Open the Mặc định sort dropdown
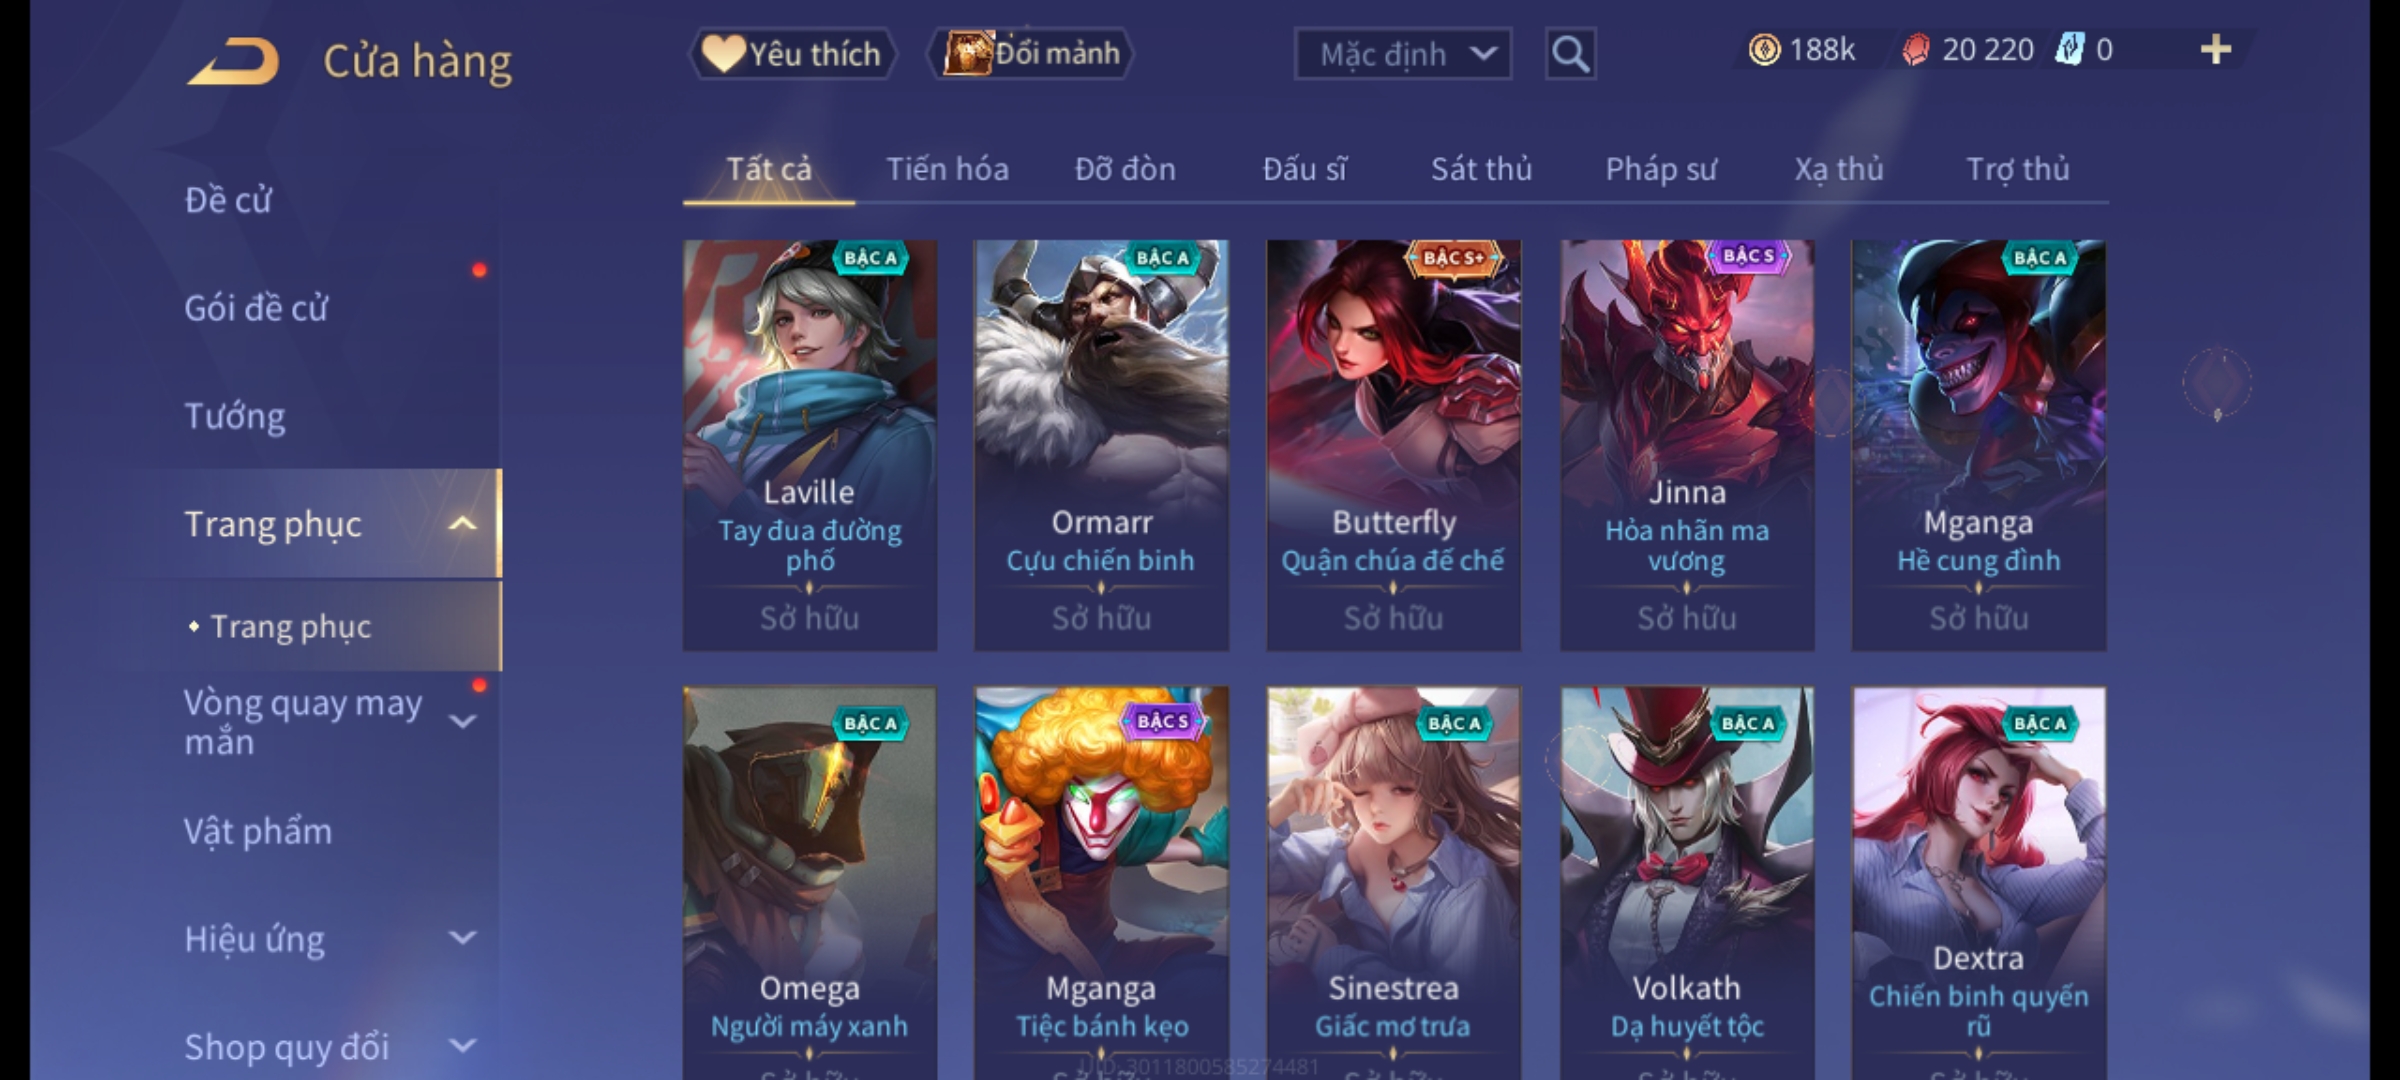The height and width of the screenshot is (1080, 2400). pos(1402,54)
